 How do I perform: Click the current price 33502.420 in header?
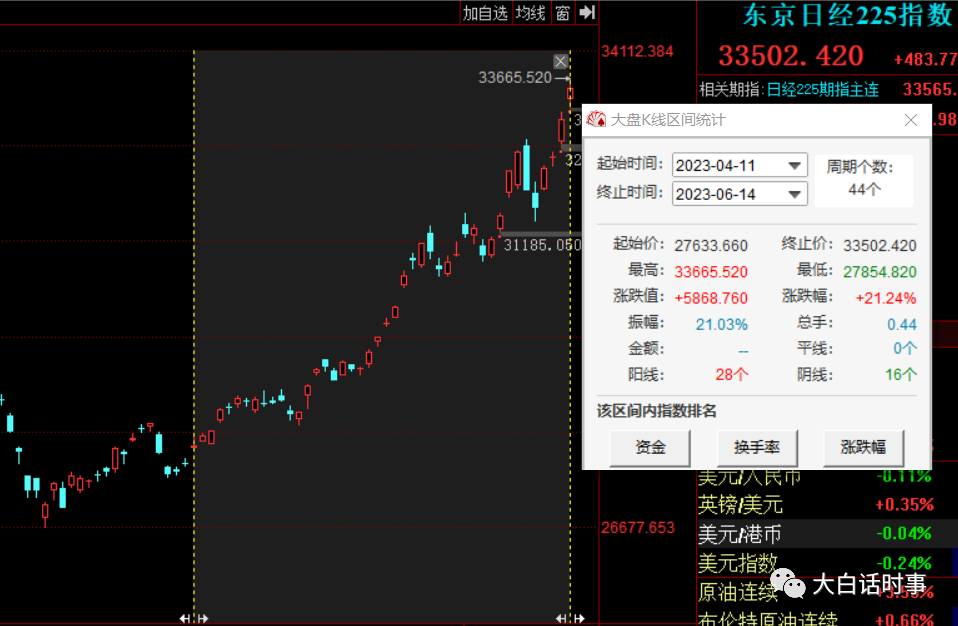(x=791, y=56)
